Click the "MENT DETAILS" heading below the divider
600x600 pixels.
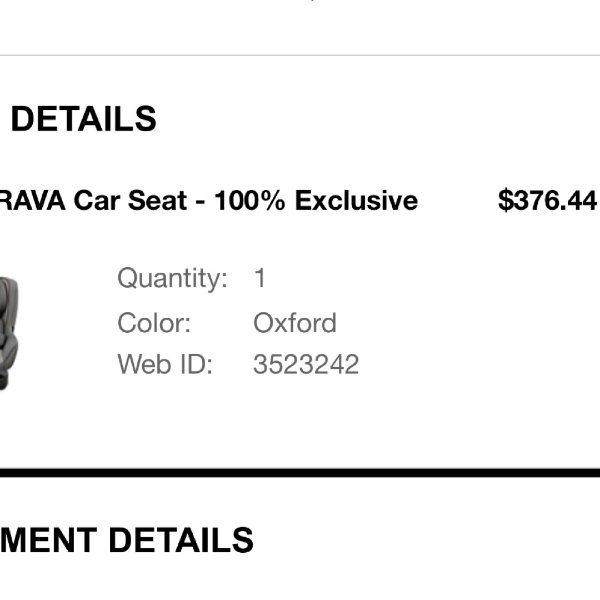(x=127, y=540)
